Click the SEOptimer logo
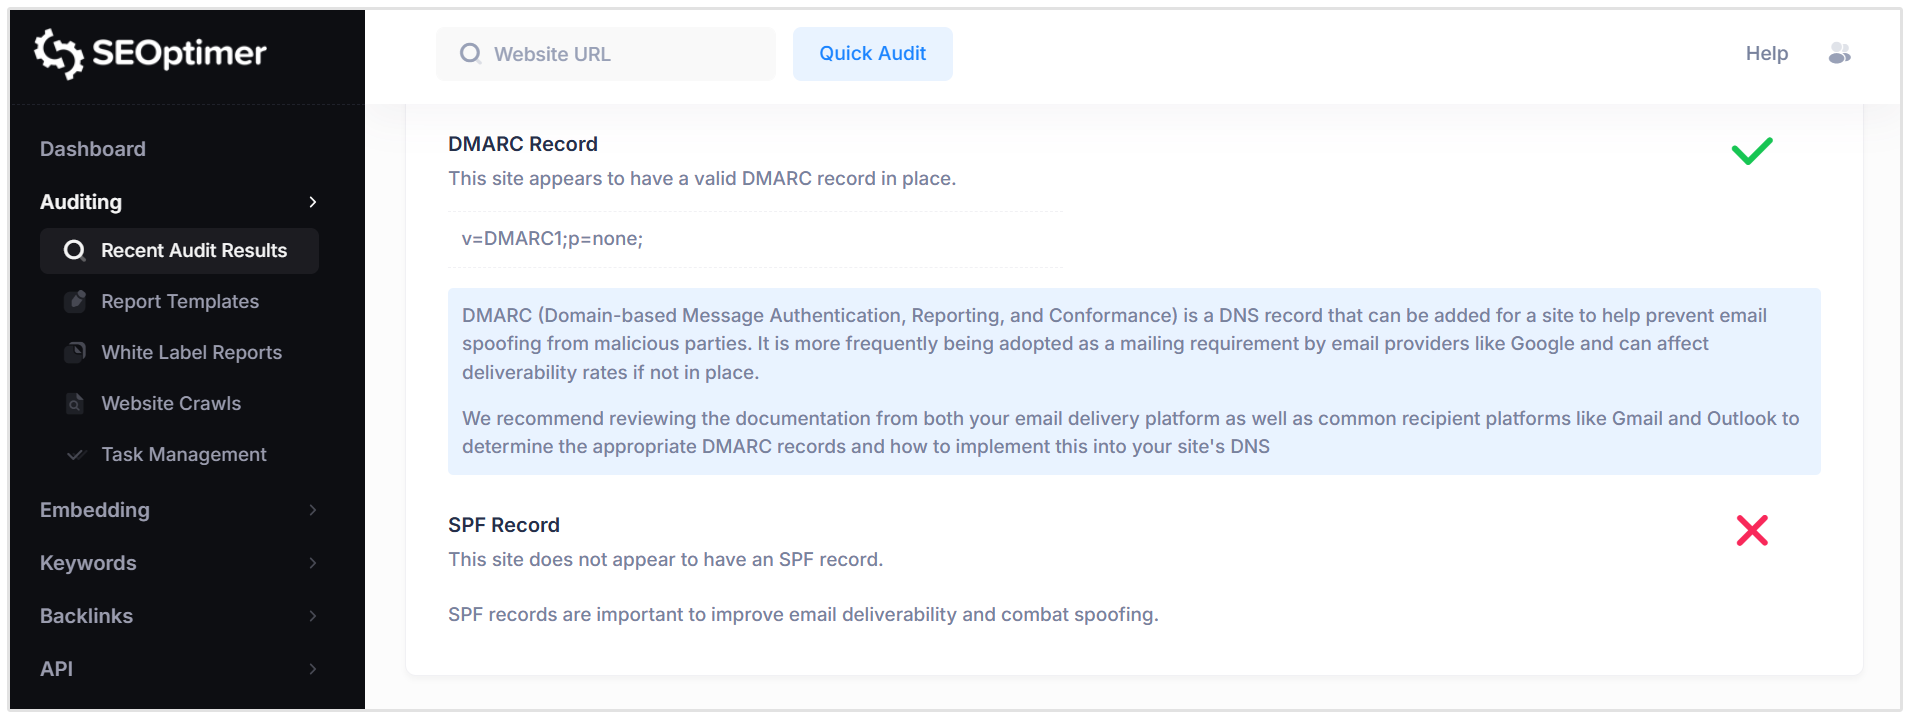The width and height of the screenshot is (1910, 720). tap(150, 53)
